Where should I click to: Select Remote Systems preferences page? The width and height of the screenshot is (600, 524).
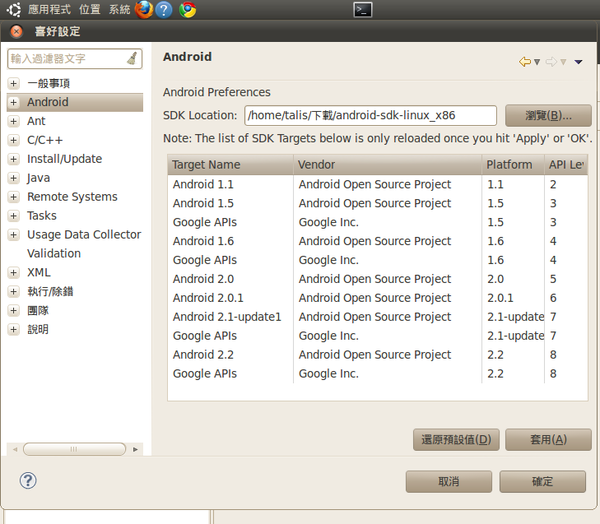72,197
